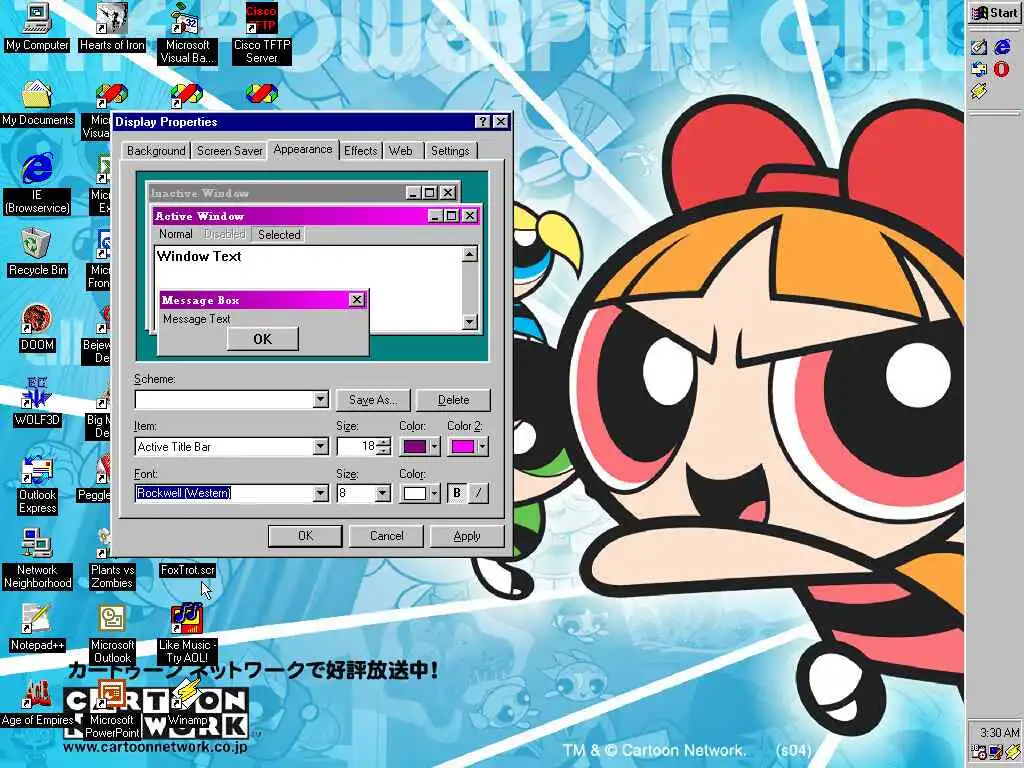Click the preview Message Box OK button
Viewport: 1024px width, 768px height.
click(x=263, y=339)
